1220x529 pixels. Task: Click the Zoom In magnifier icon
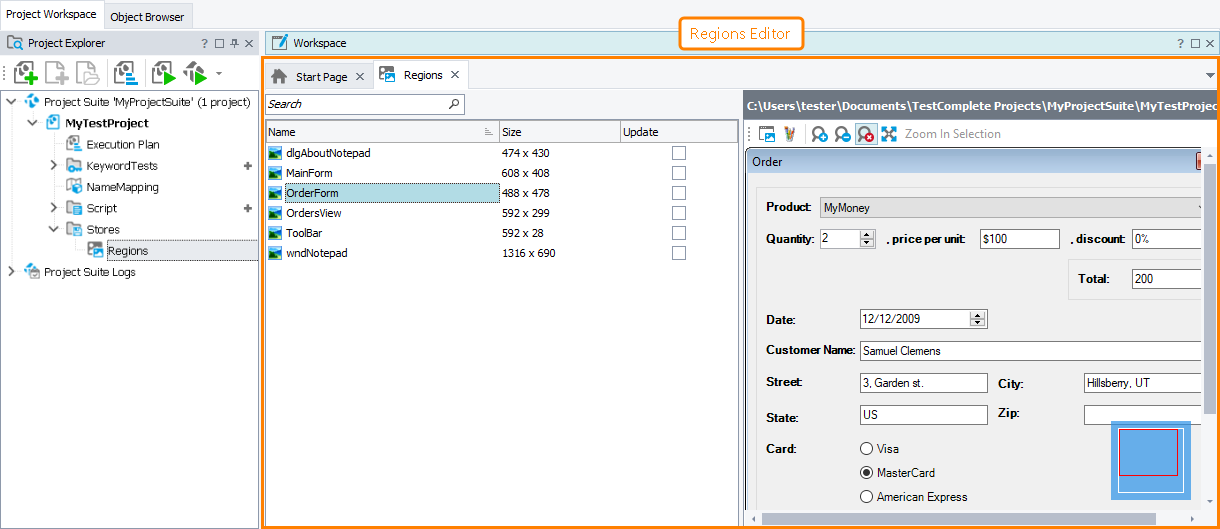pos(819,134)
